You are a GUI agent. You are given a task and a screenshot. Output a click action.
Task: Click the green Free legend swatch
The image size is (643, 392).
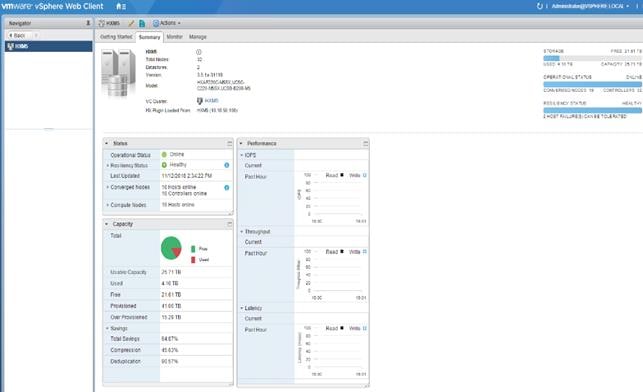(193, 248)
